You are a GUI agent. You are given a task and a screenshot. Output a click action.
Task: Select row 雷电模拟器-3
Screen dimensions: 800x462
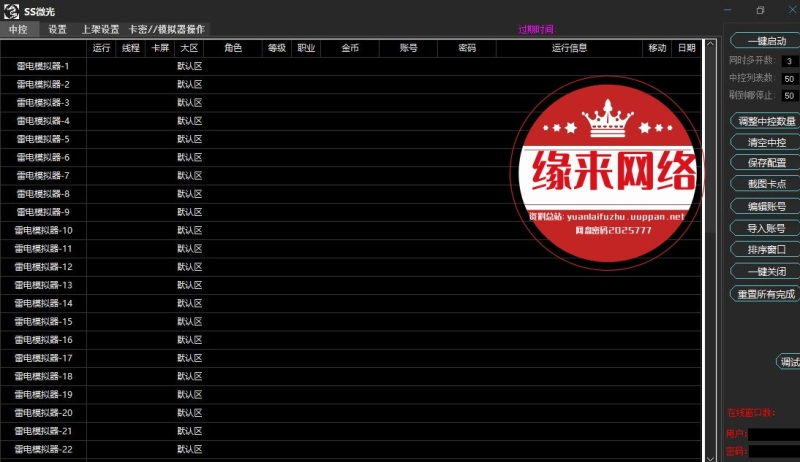coord(351,102)
